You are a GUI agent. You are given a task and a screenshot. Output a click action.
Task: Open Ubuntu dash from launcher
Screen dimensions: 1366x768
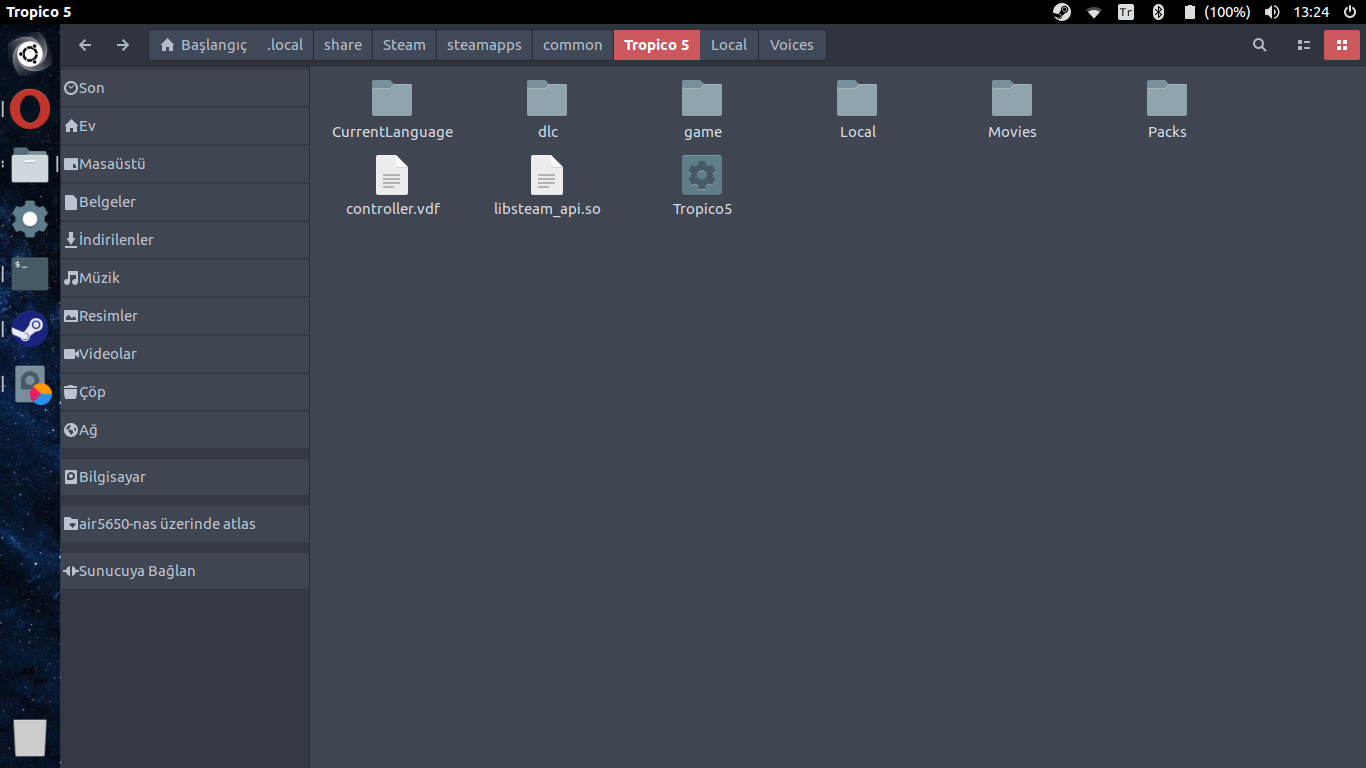tap(30, 53)
